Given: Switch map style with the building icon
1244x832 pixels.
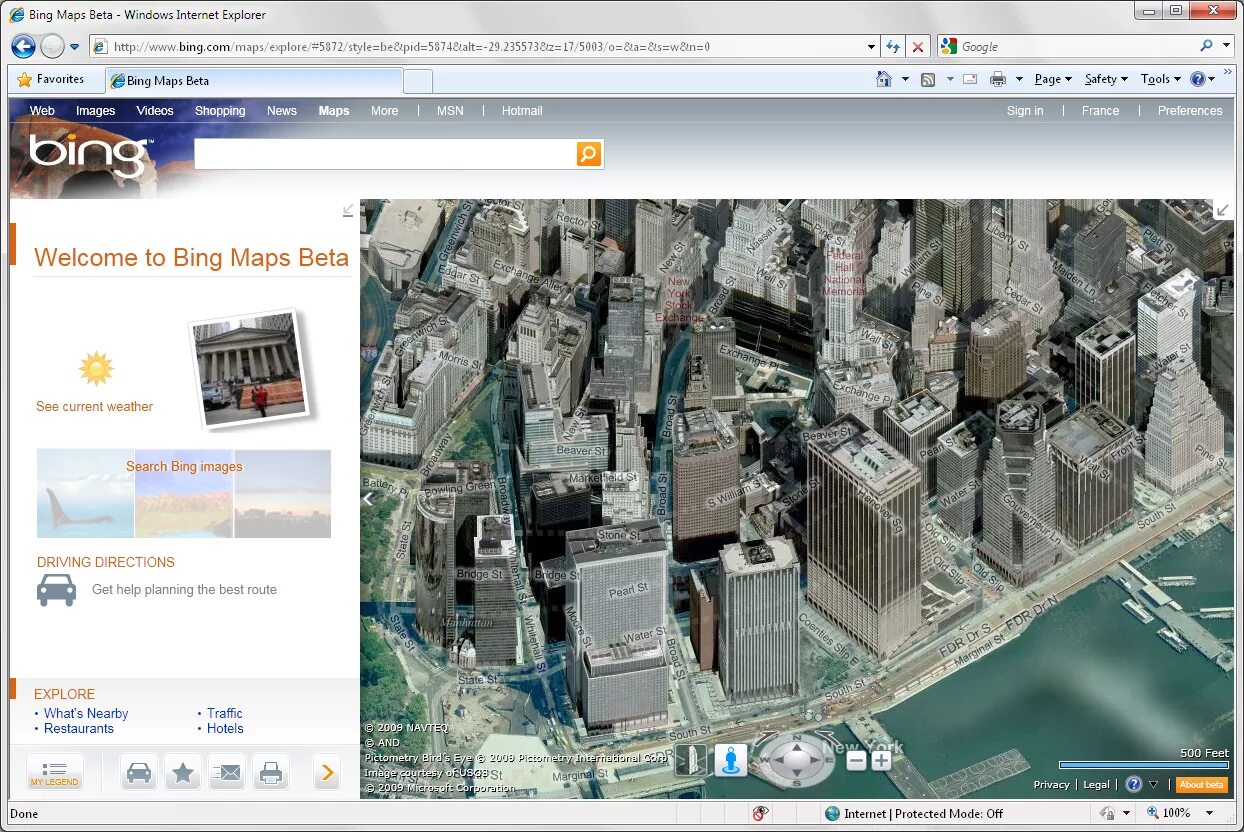Looking at the screenshot, I should (692, 761).
